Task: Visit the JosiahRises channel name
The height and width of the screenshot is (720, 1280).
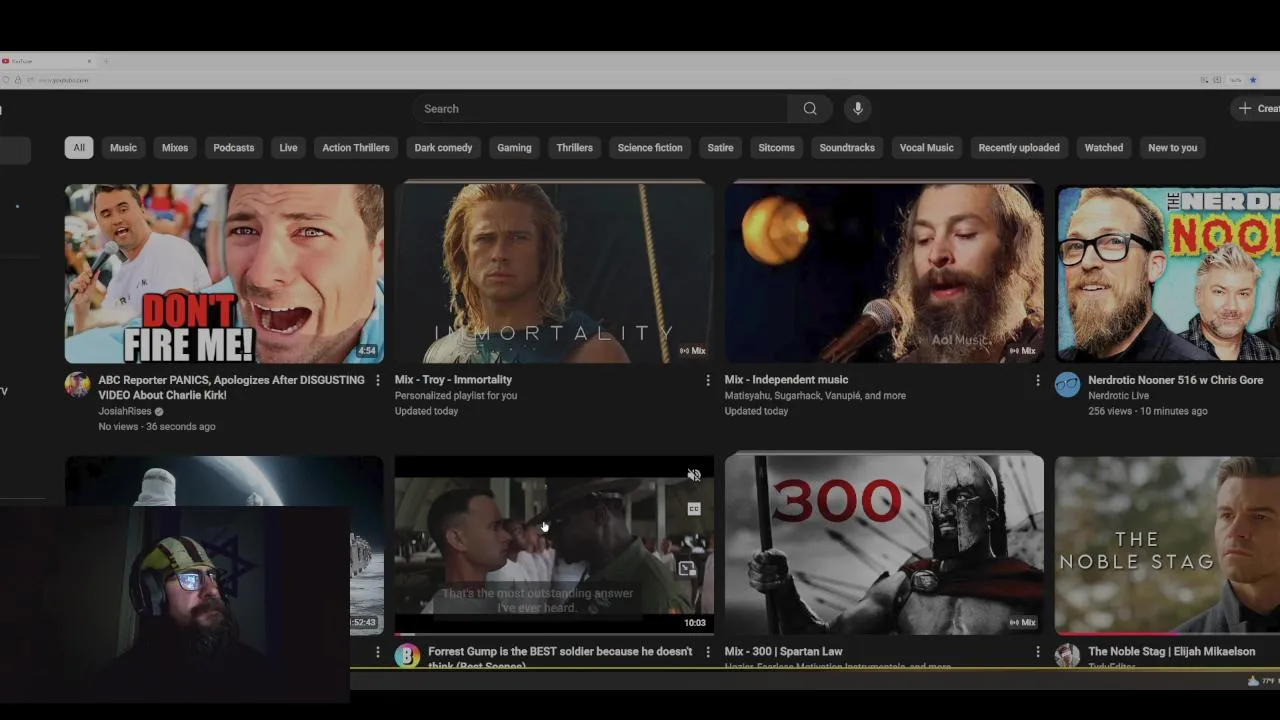Action: tap(125, 411)
